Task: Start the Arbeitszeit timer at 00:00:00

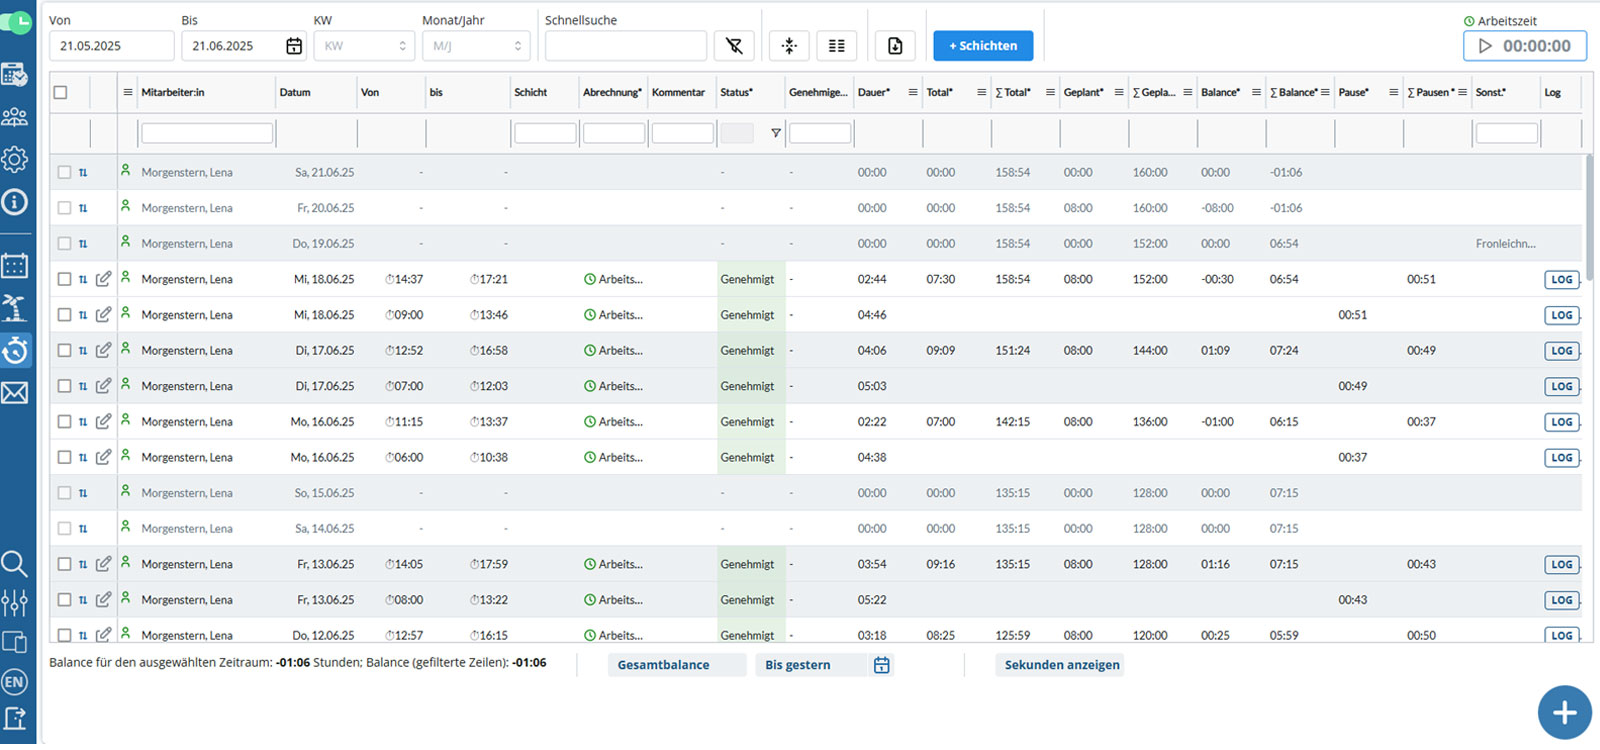Action: [x=1525, y=46]
